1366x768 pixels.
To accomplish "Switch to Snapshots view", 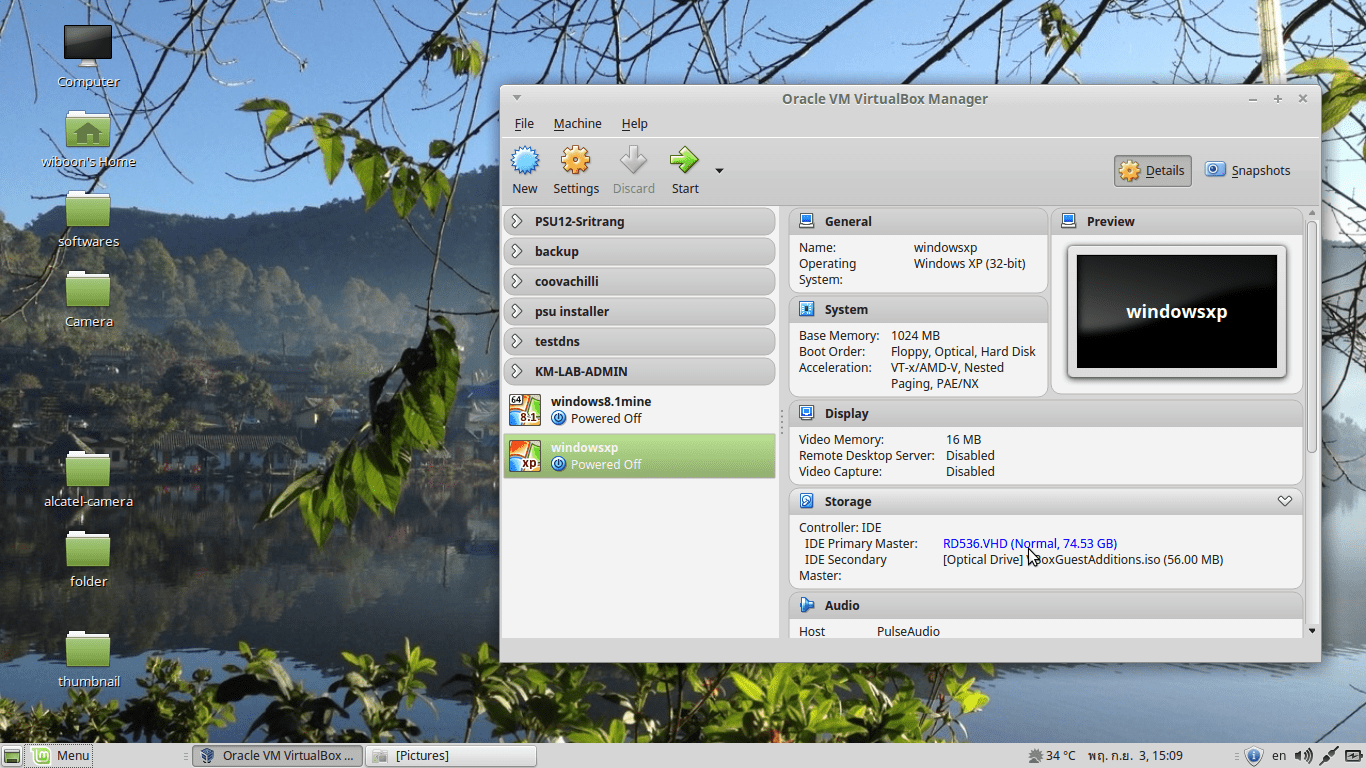I will (1247, 171).
